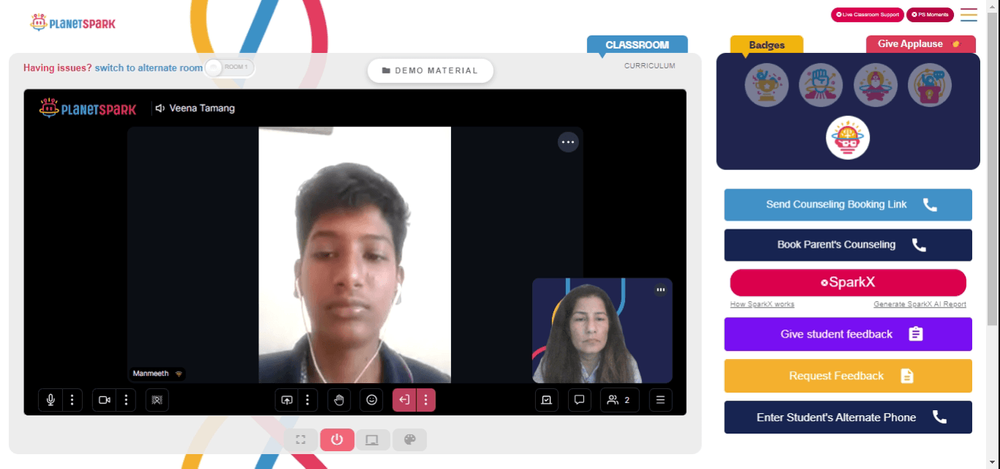The height and width of the screenshot is (469, 1000).
Task: Click switch to alternate room text
Action: [149, 68]
